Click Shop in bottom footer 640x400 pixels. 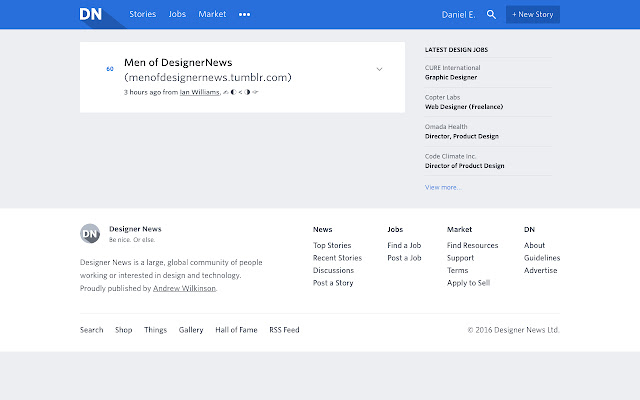[x=123, y=330]
